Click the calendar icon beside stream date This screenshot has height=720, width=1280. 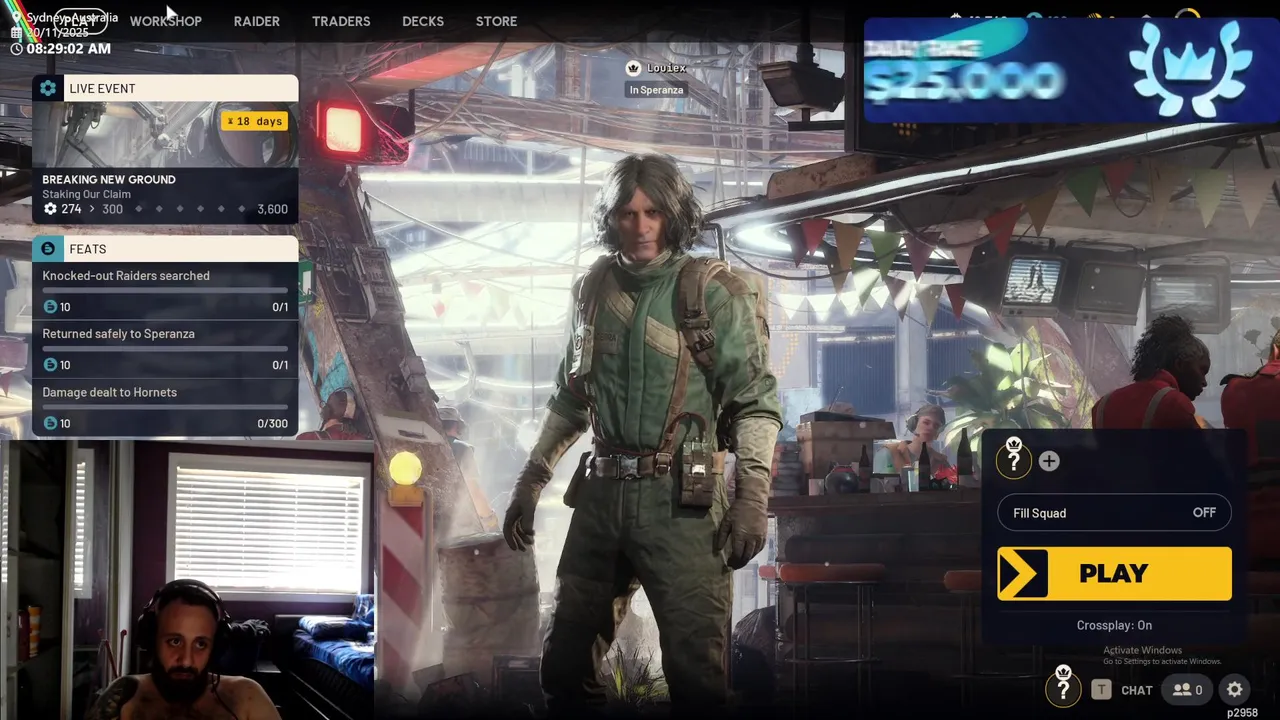[16, 33]
